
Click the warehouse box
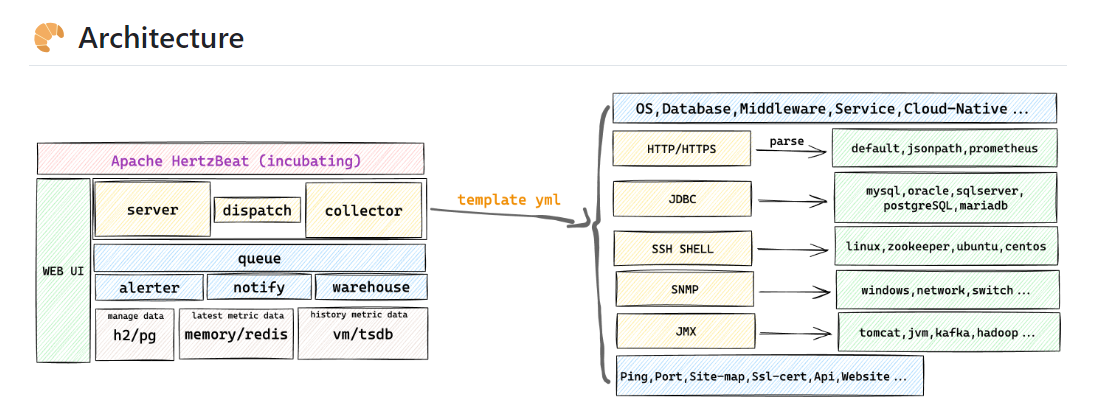click(x=371, y=287)
